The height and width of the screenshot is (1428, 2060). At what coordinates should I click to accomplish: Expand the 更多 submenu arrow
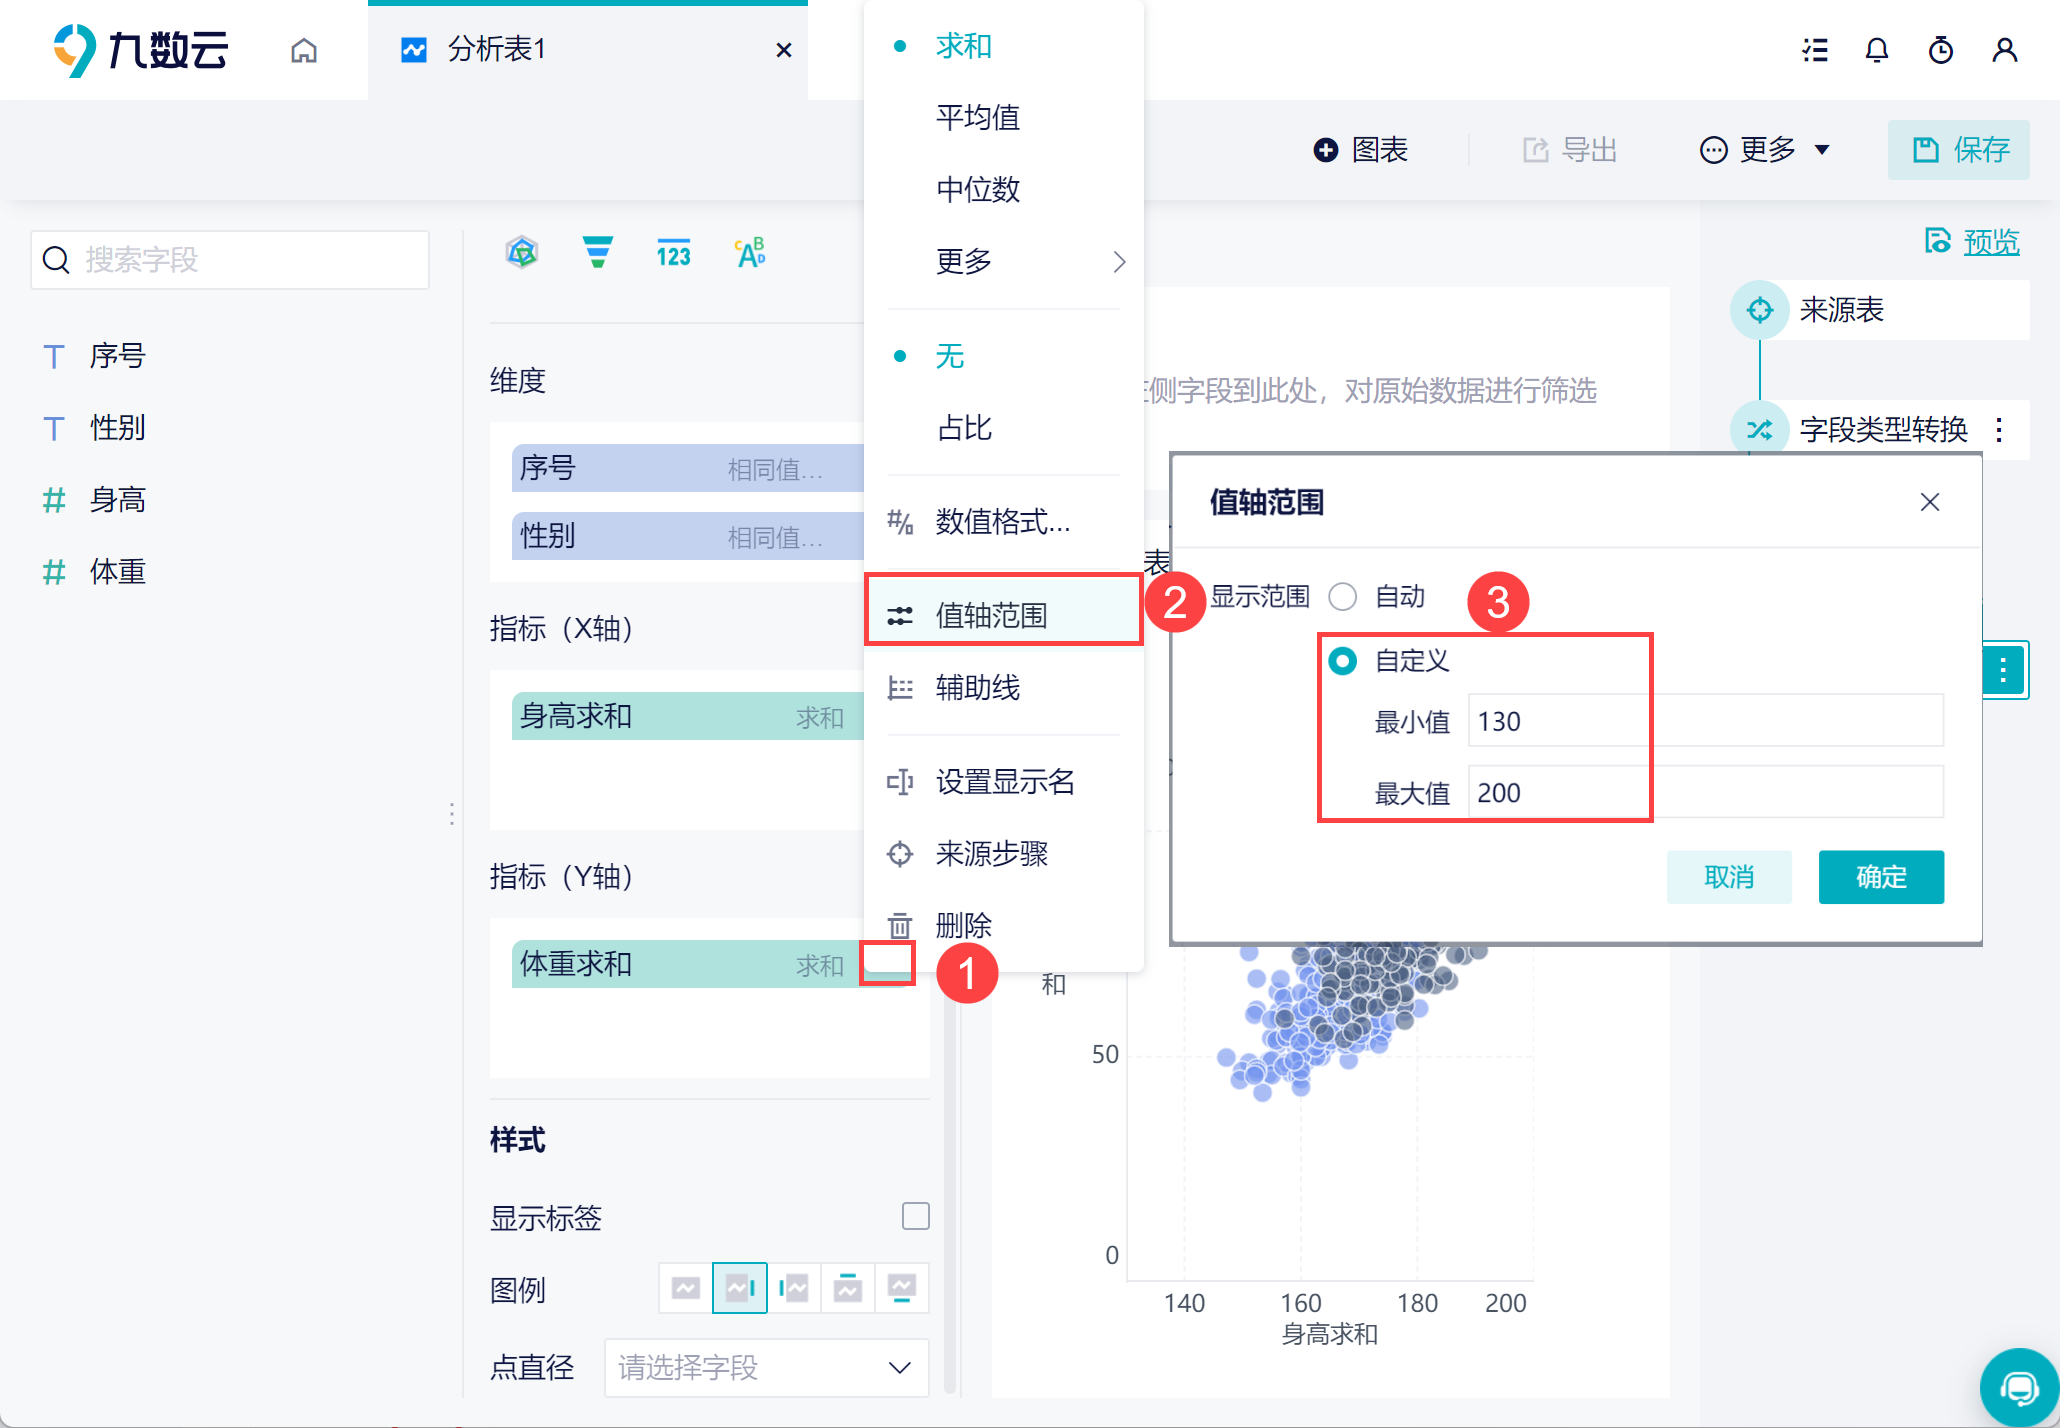[1119, 261]
